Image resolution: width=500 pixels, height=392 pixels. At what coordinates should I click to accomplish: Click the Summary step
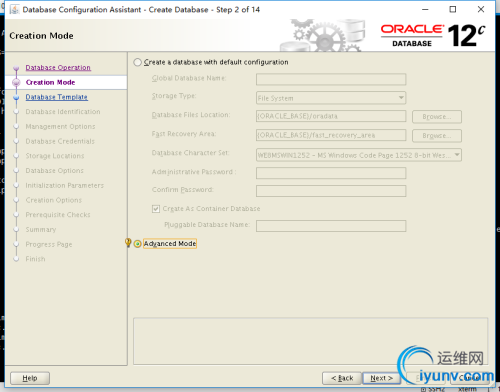(x=41, y=229)
